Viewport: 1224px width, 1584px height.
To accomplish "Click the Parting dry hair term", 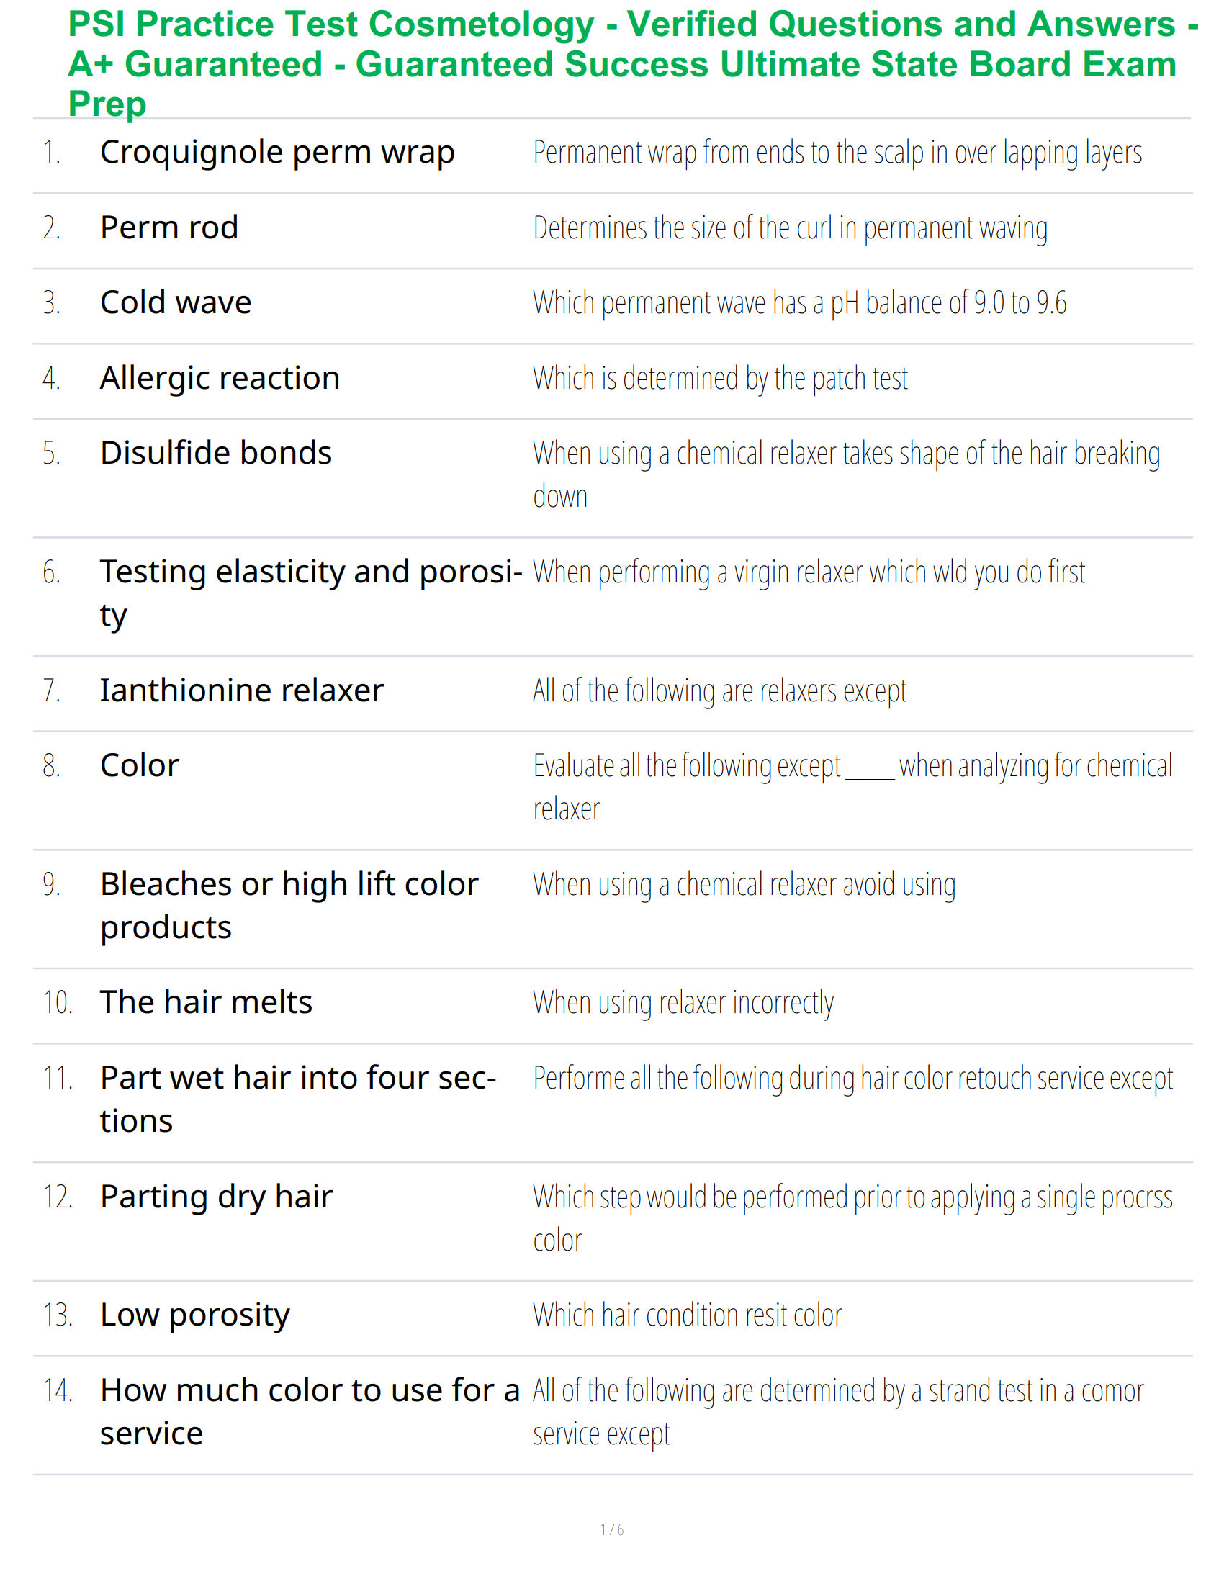I will [216, 1198].
